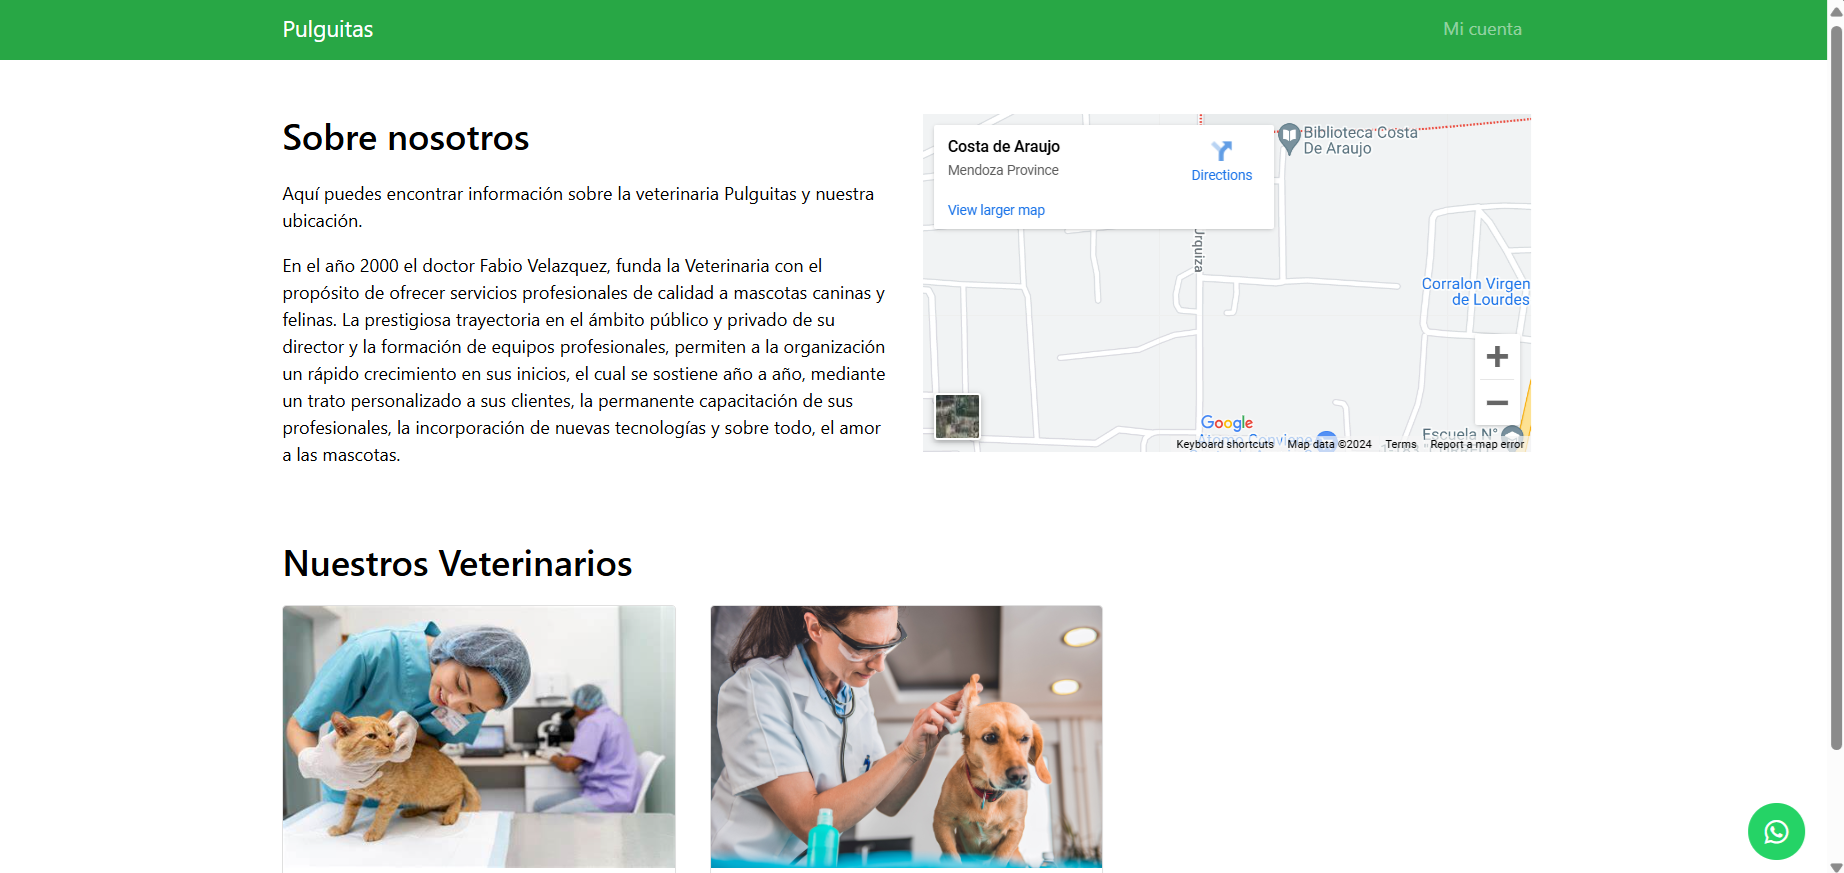Viewport: 1844px width, 873px height.
Task: Open the map Terms link
Action: [x=1400, y=444]
